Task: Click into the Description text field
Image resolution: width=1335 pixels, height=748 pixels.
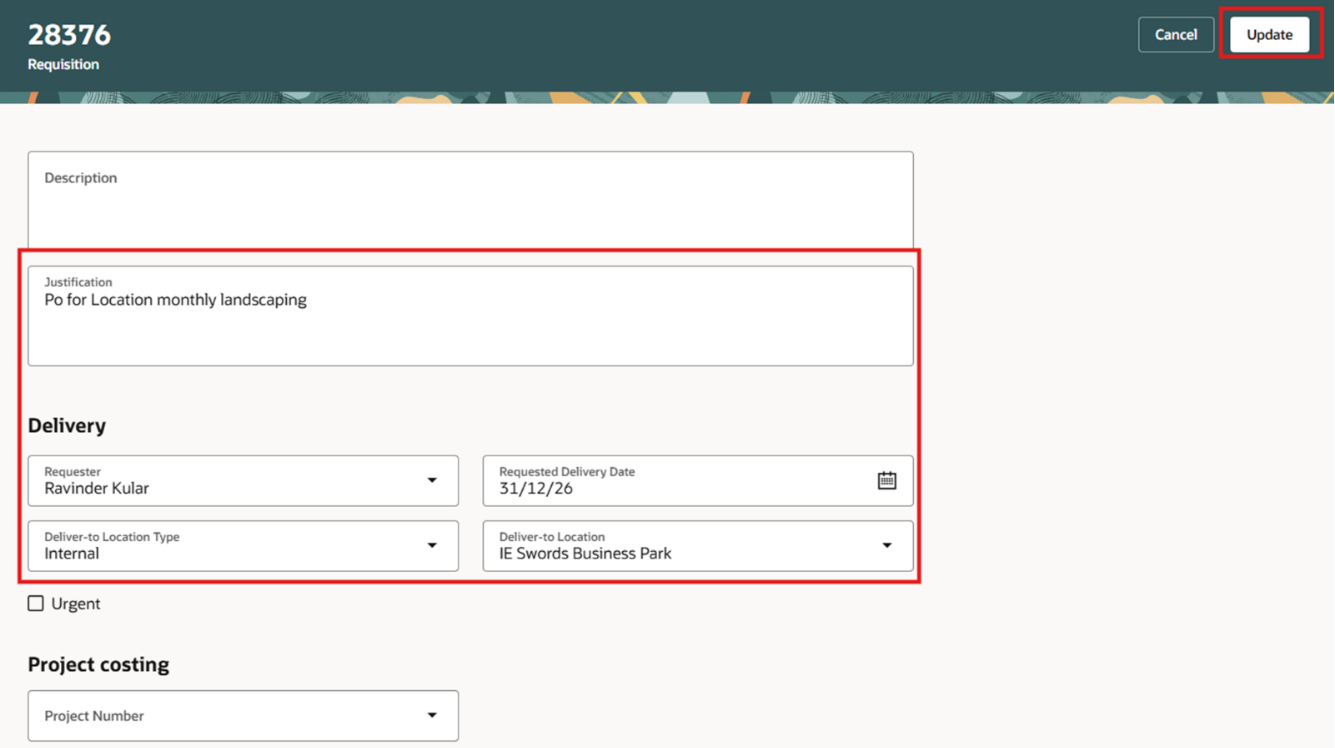Action: tap(470, 199)
